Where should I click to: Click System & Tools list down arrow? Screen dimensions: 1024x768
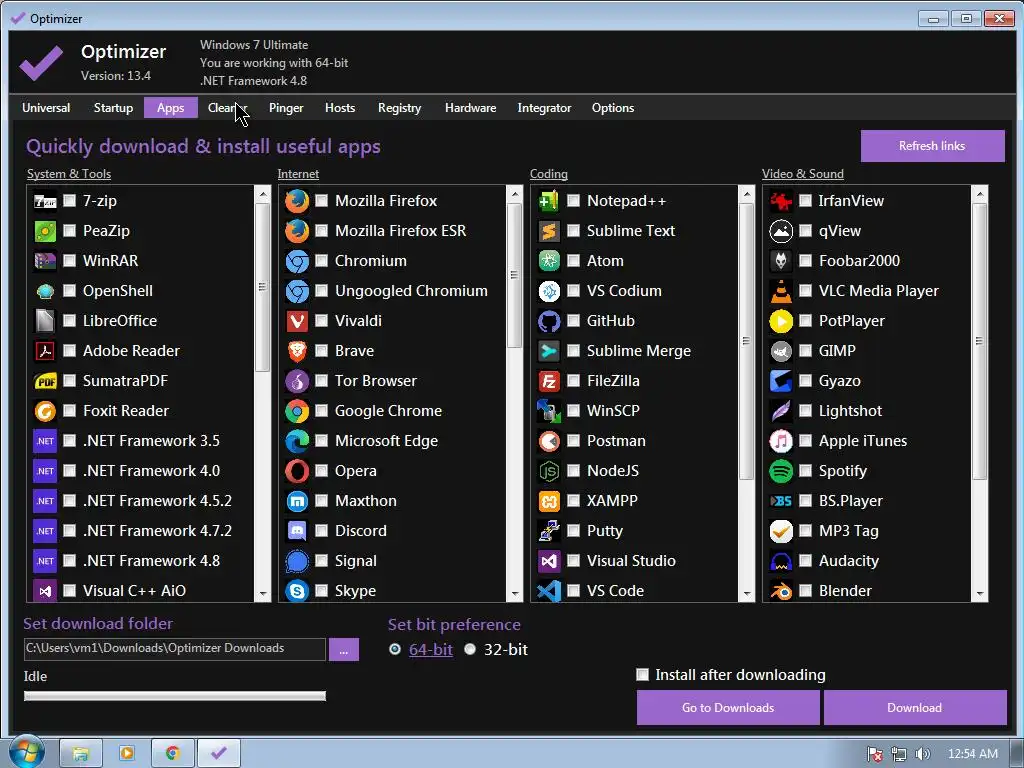(x=263, y=594)
